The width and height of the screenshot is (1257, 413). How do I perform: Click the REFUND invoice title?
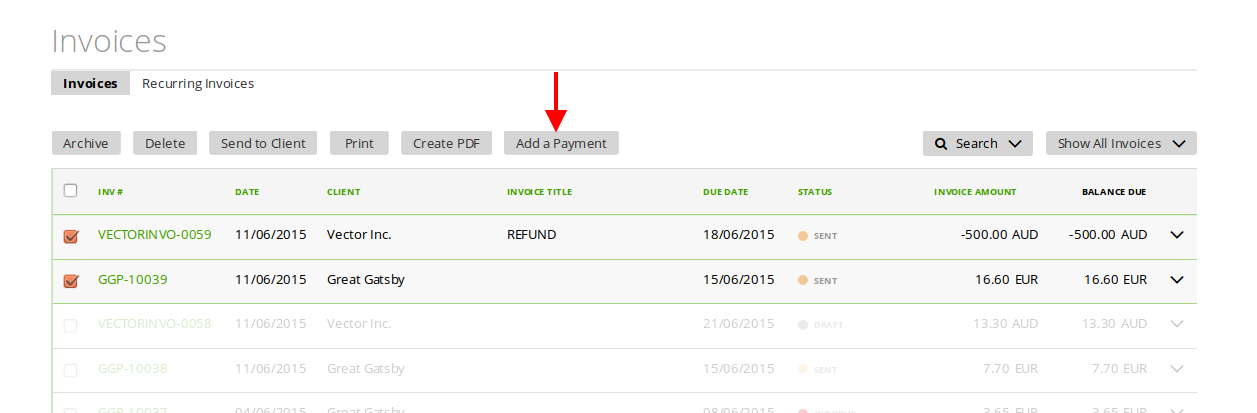point(532,235)
